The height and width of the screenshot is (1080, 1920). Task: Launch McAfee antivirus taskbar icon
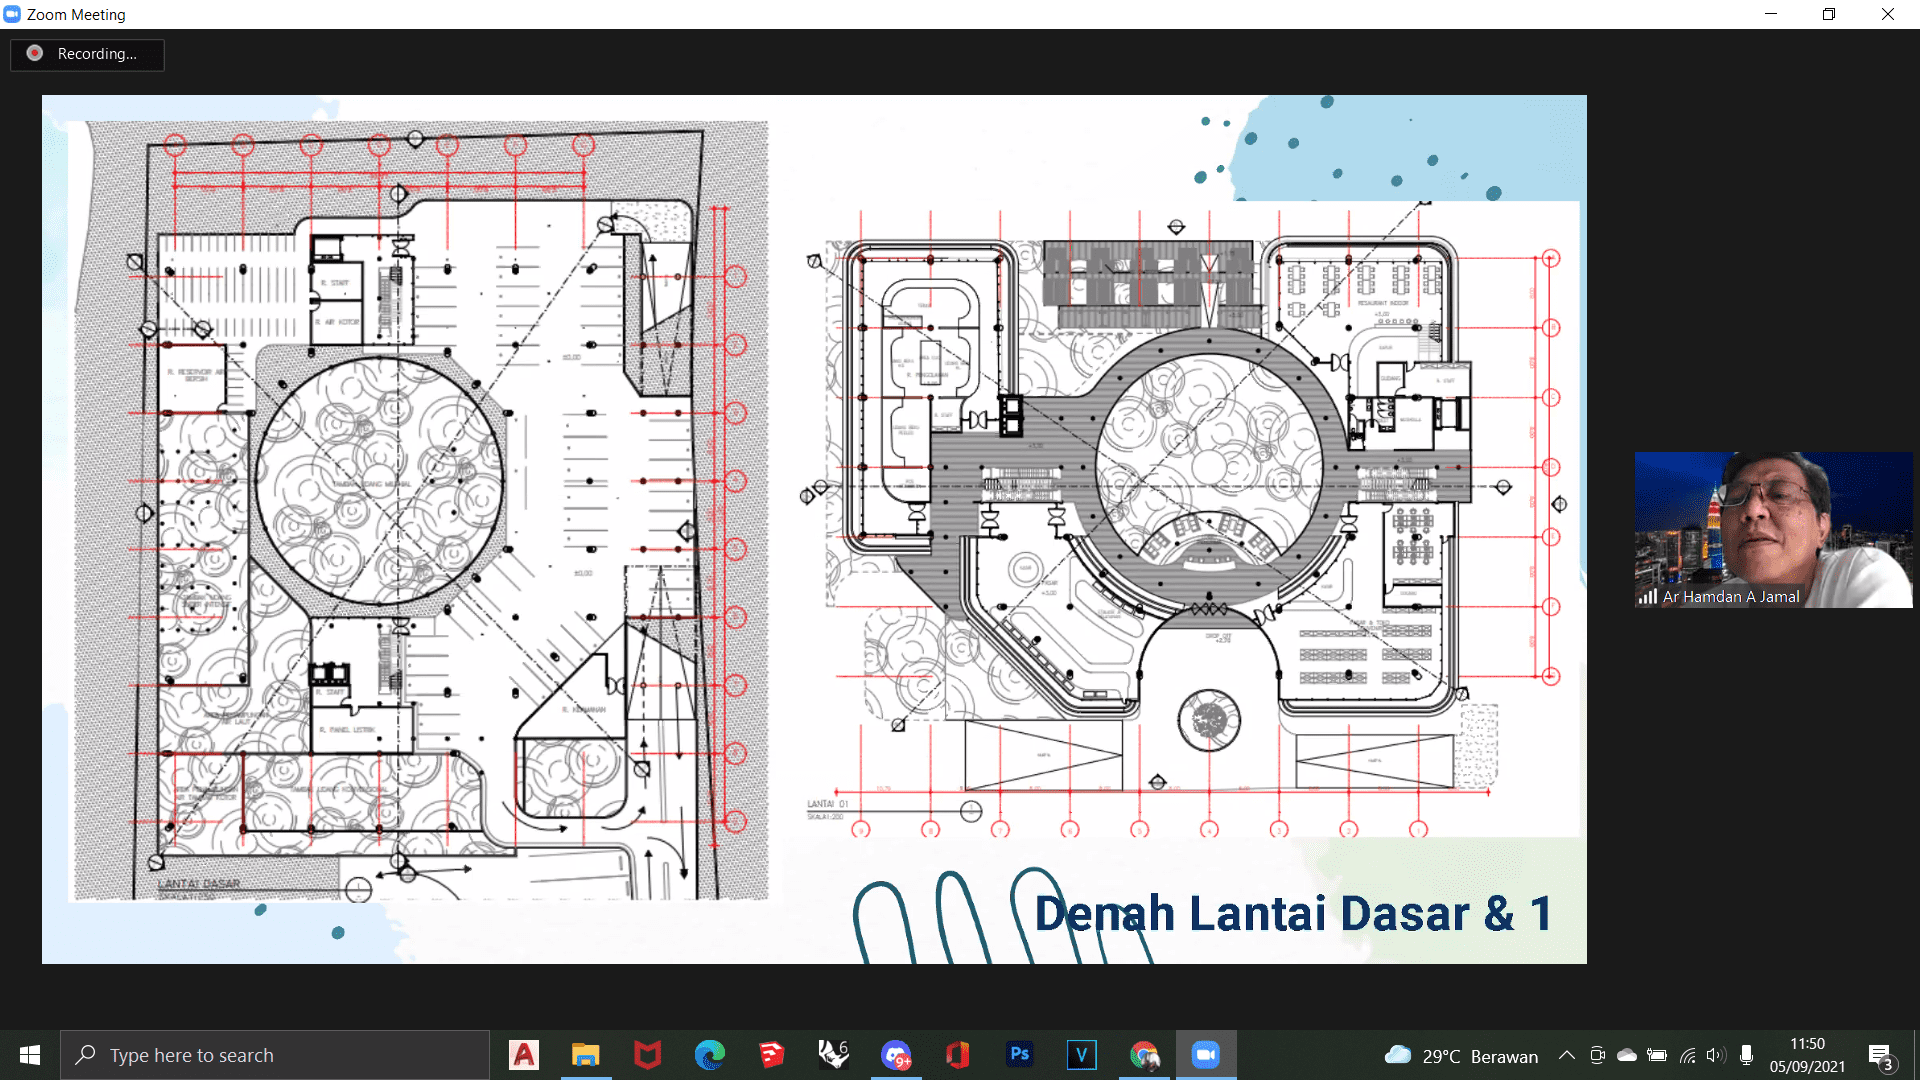[647, 1055]
